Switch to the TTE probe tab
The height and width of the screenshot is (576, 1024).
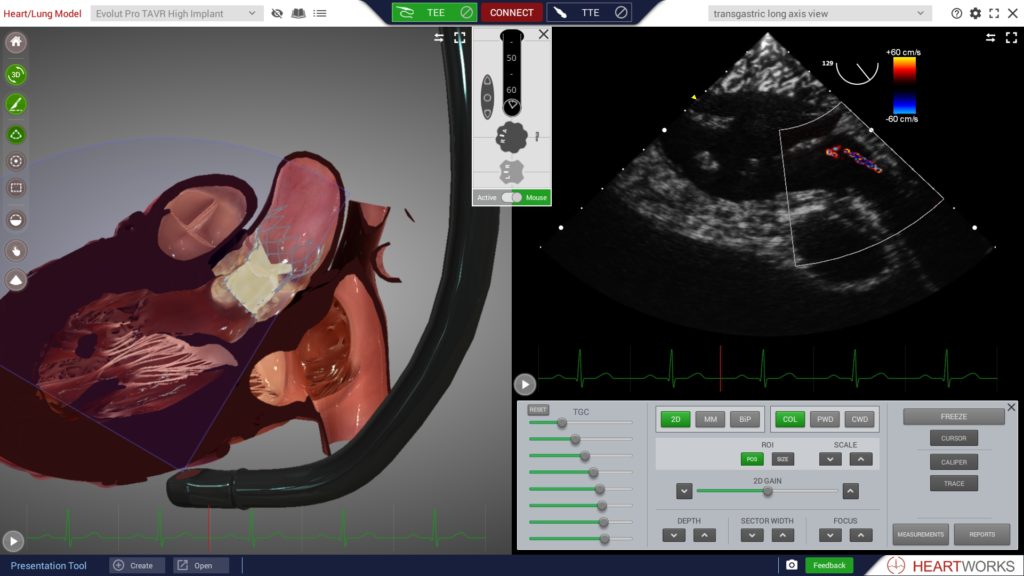click(590, 12)
